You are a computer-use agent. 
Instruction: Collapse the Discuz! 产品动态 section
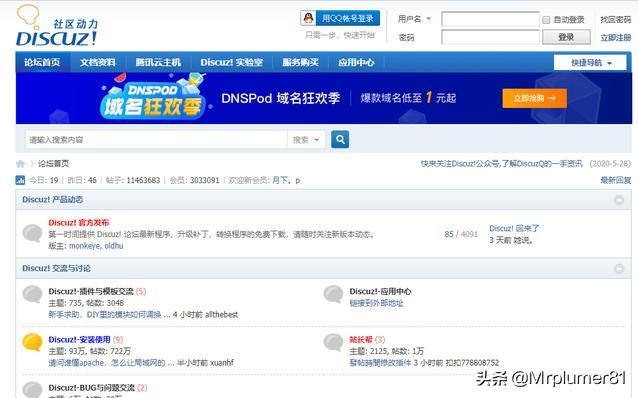click(619, 200)
